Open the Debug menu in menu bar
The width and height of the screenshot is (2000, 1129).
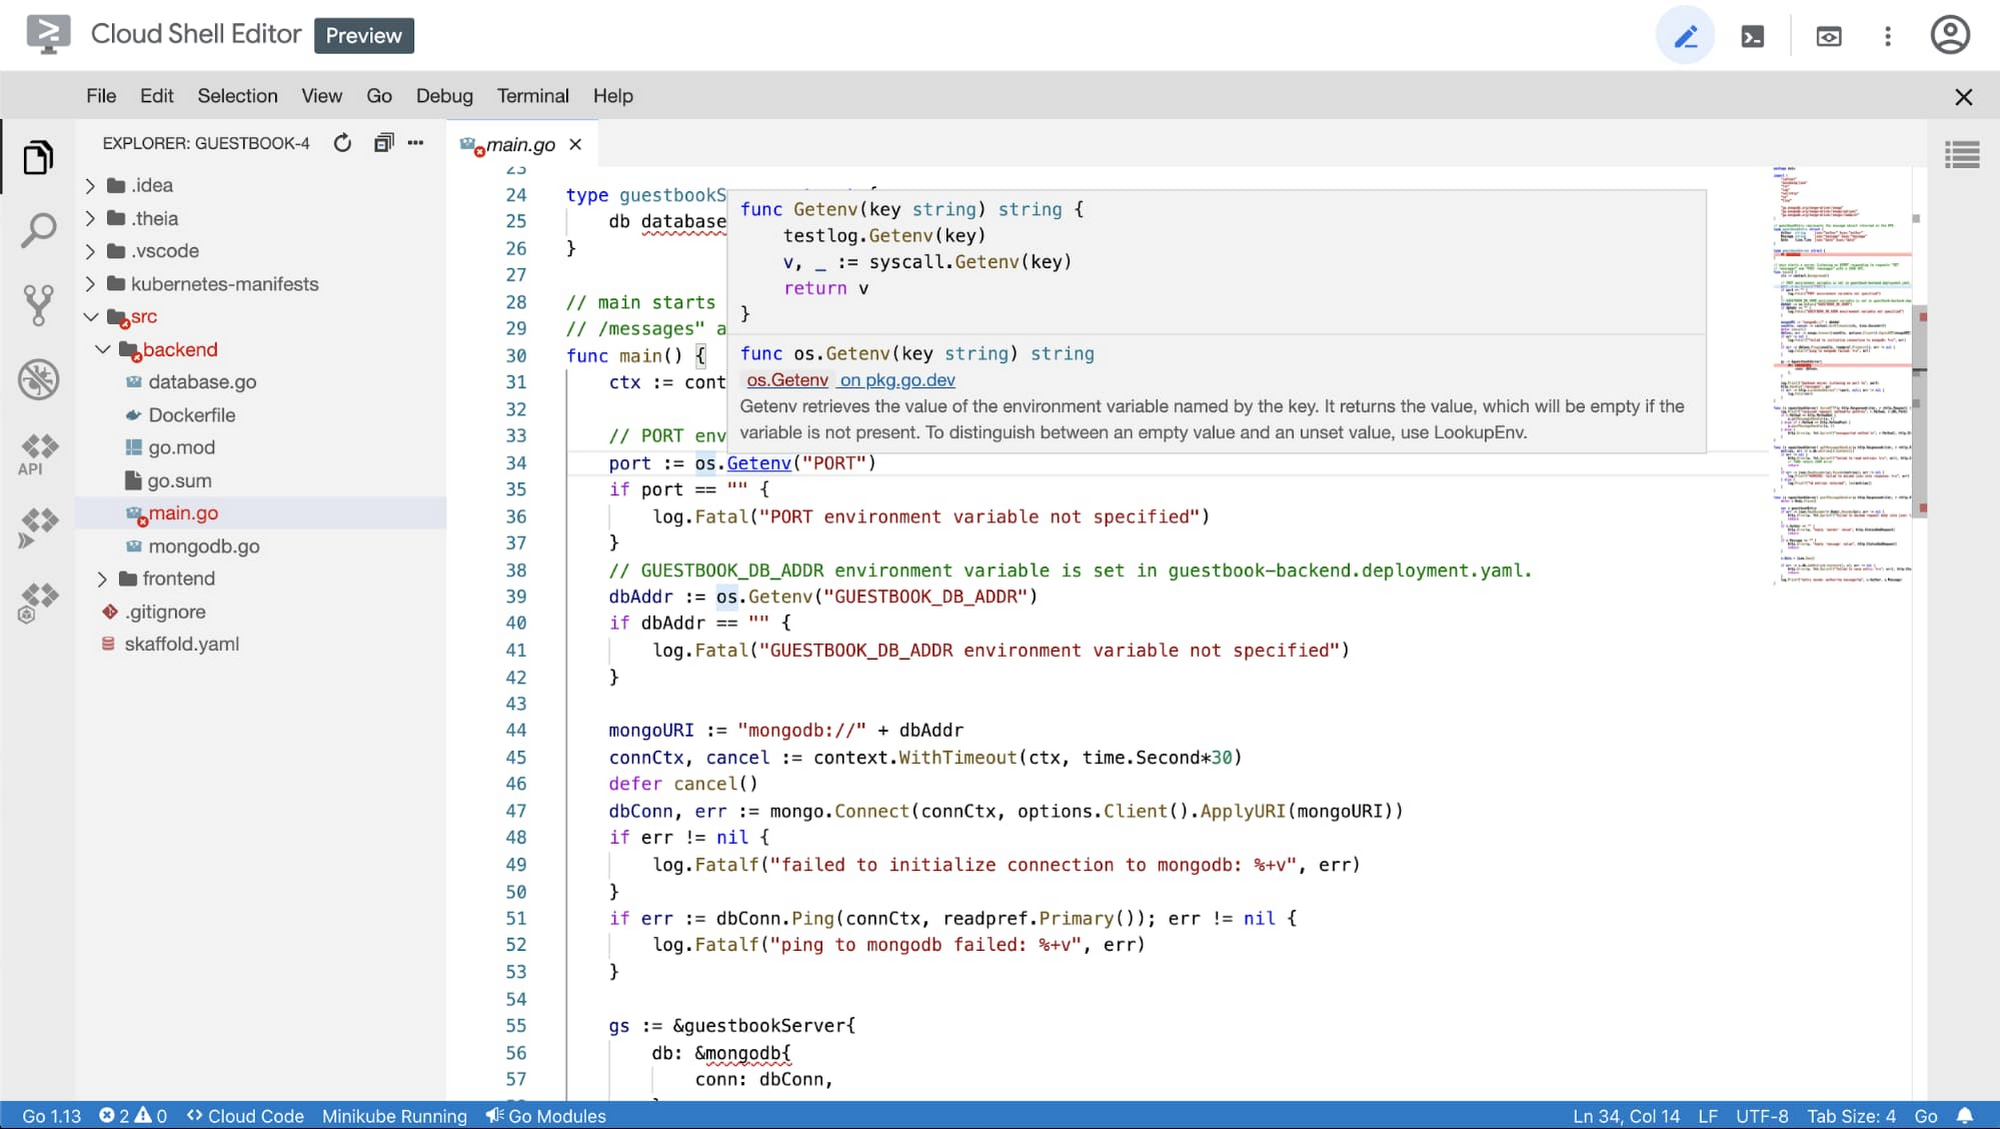(442, 95)
